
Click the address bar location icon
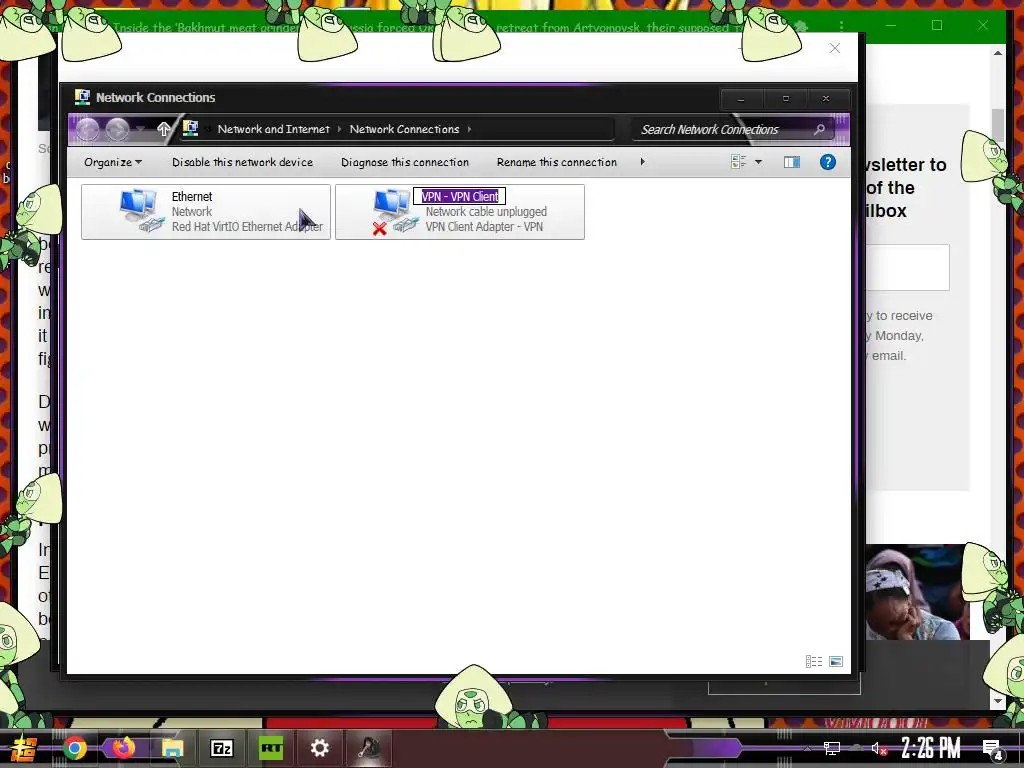tap(190, 129)
